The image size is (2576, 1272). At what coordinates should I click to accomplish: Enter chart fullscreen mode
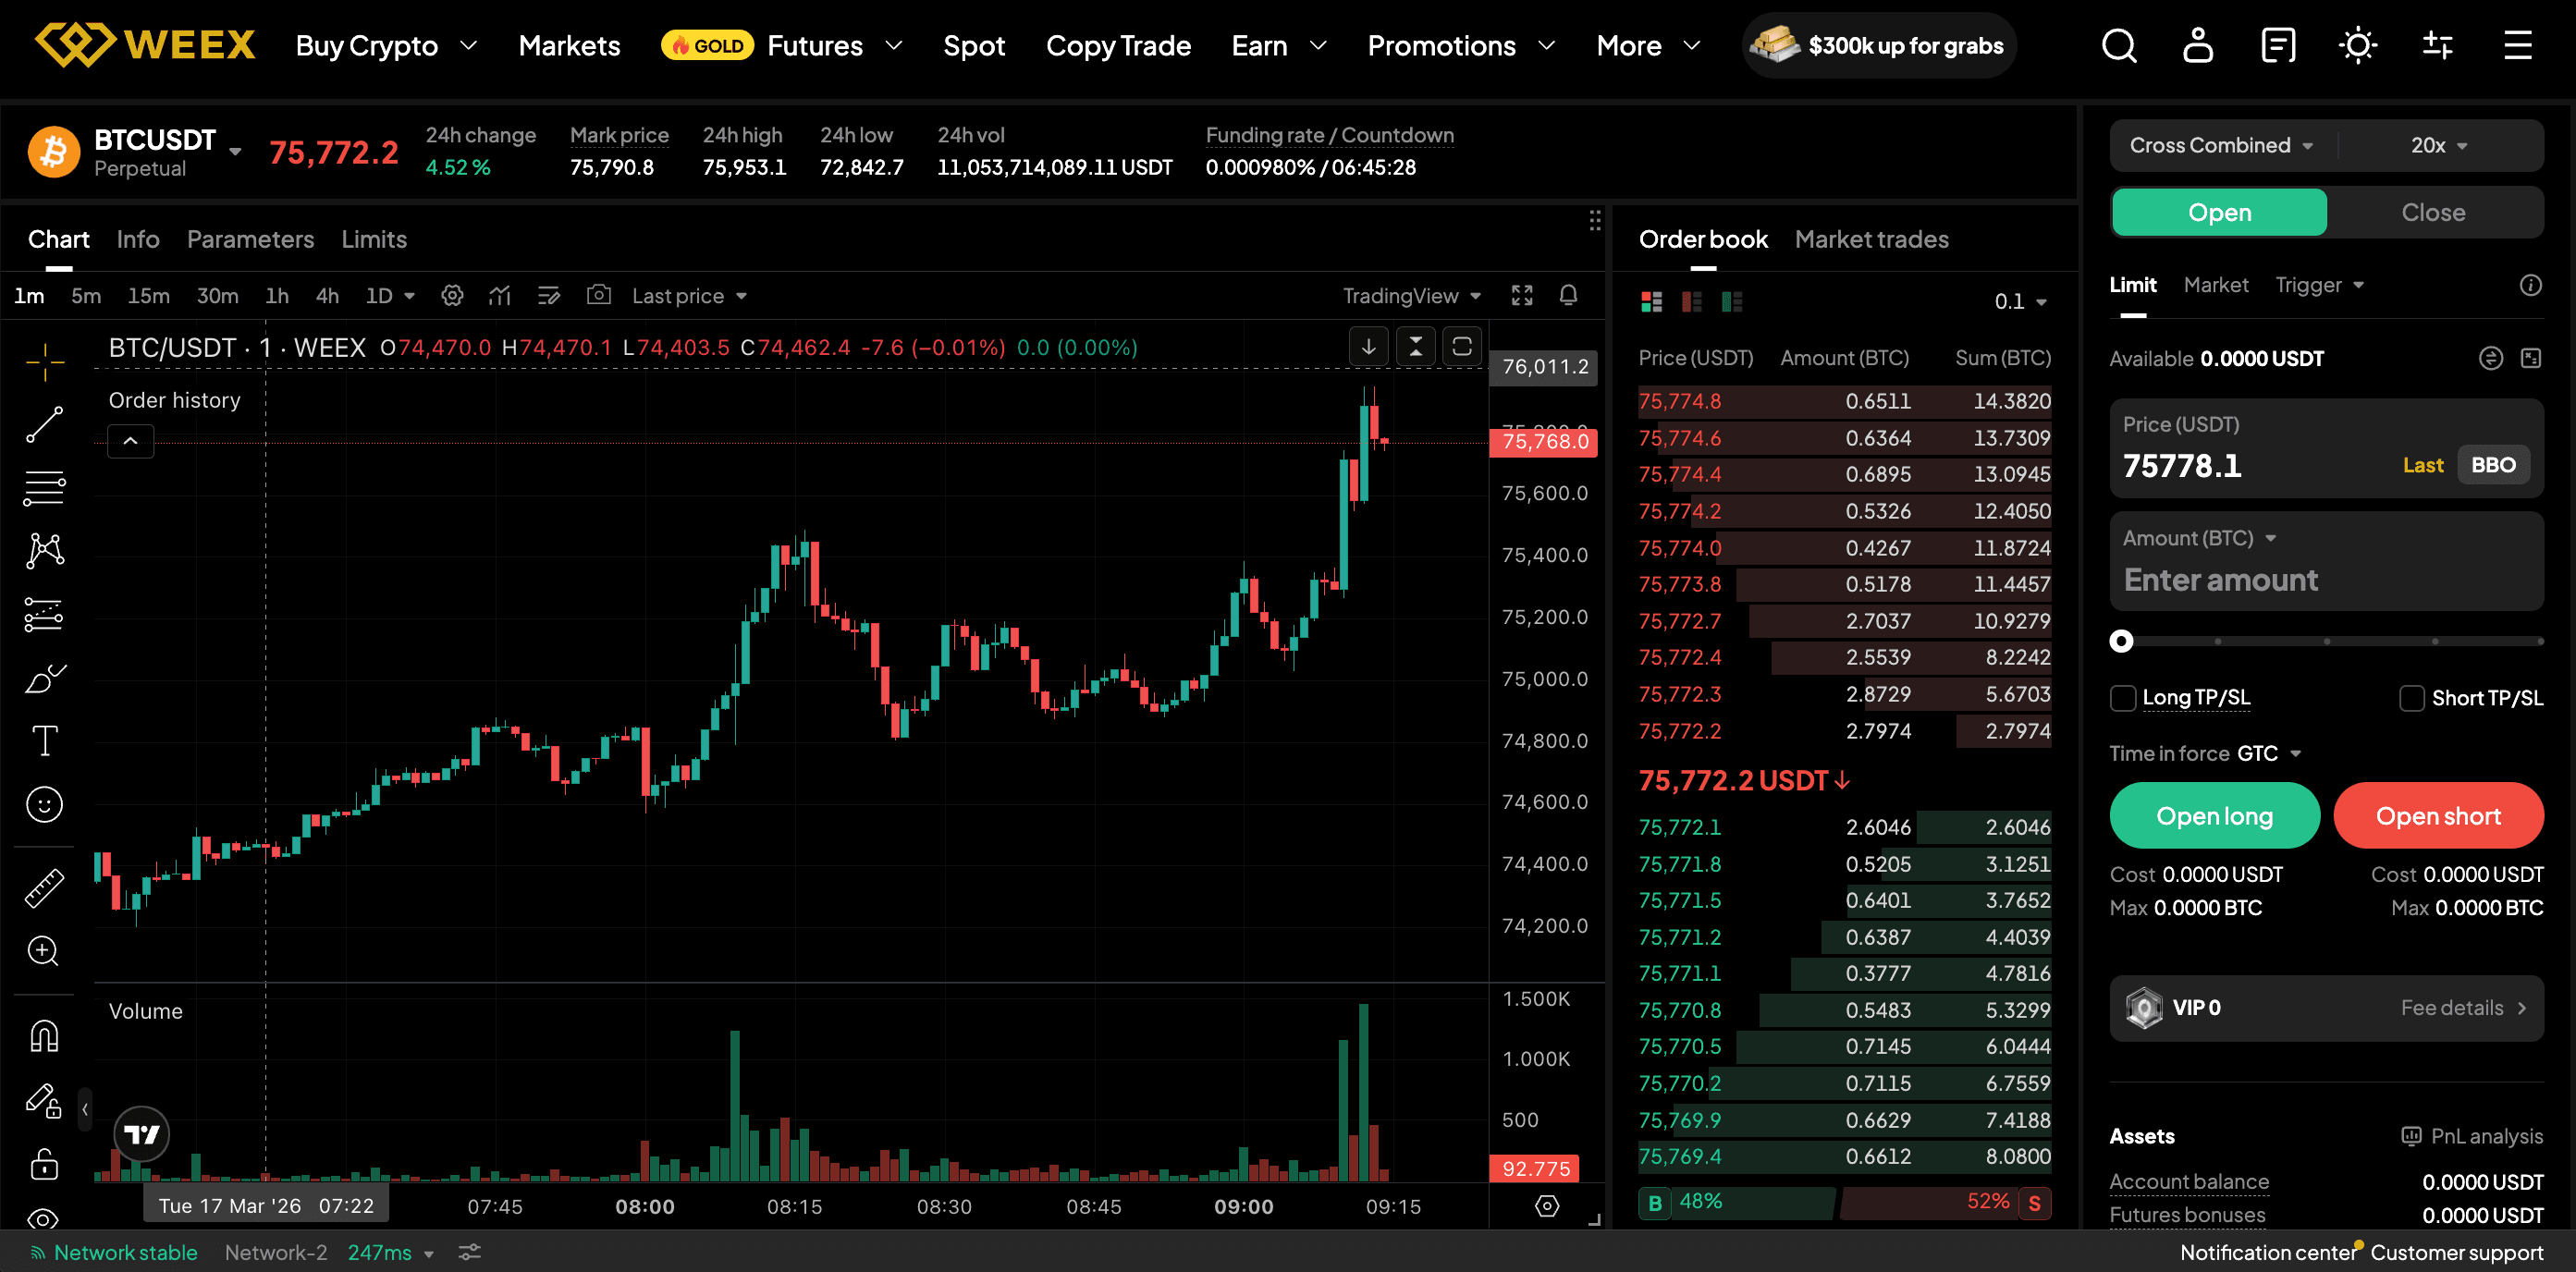(1521, 296)
